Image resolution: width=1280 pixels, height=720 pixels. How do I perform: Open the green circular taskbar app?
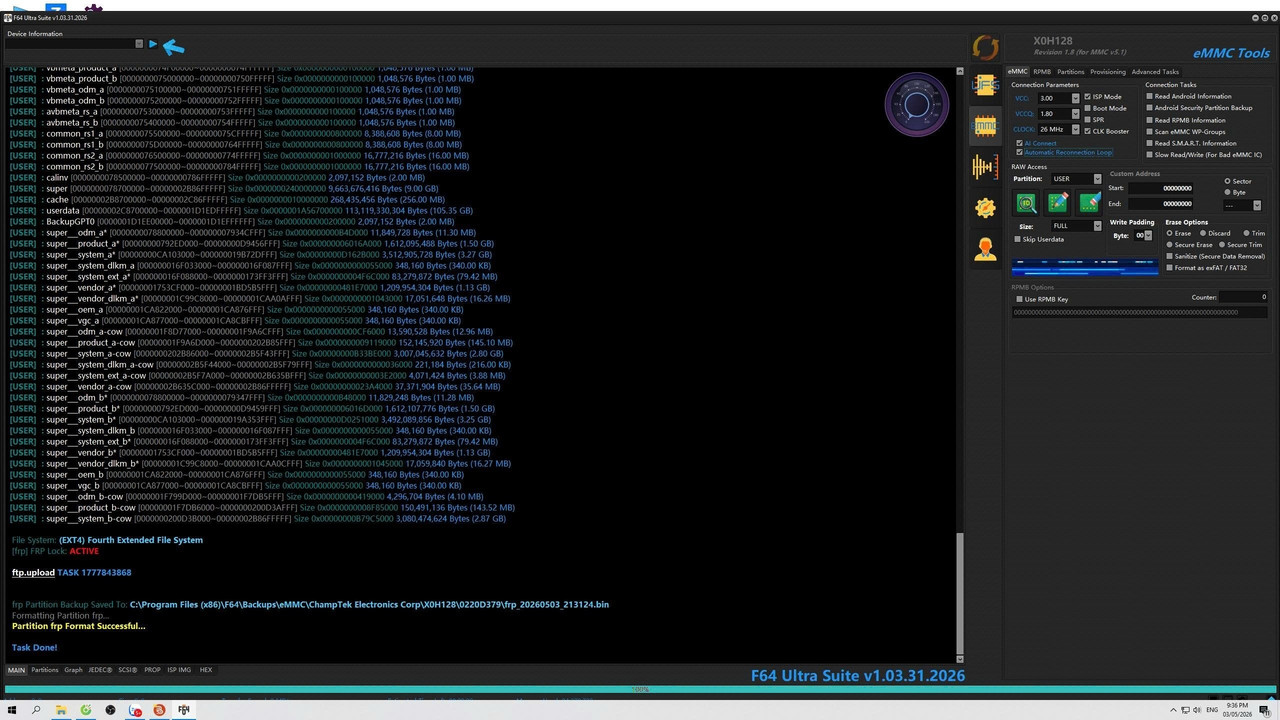tap(85, 710)
